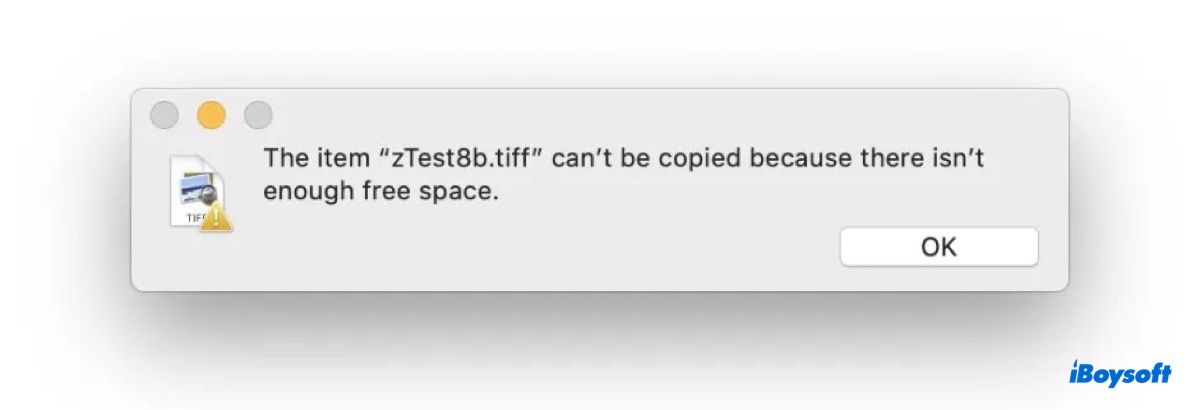Click the leftmost gray close button
This screenshot has width=1200, height=410.
click(164, 116)
